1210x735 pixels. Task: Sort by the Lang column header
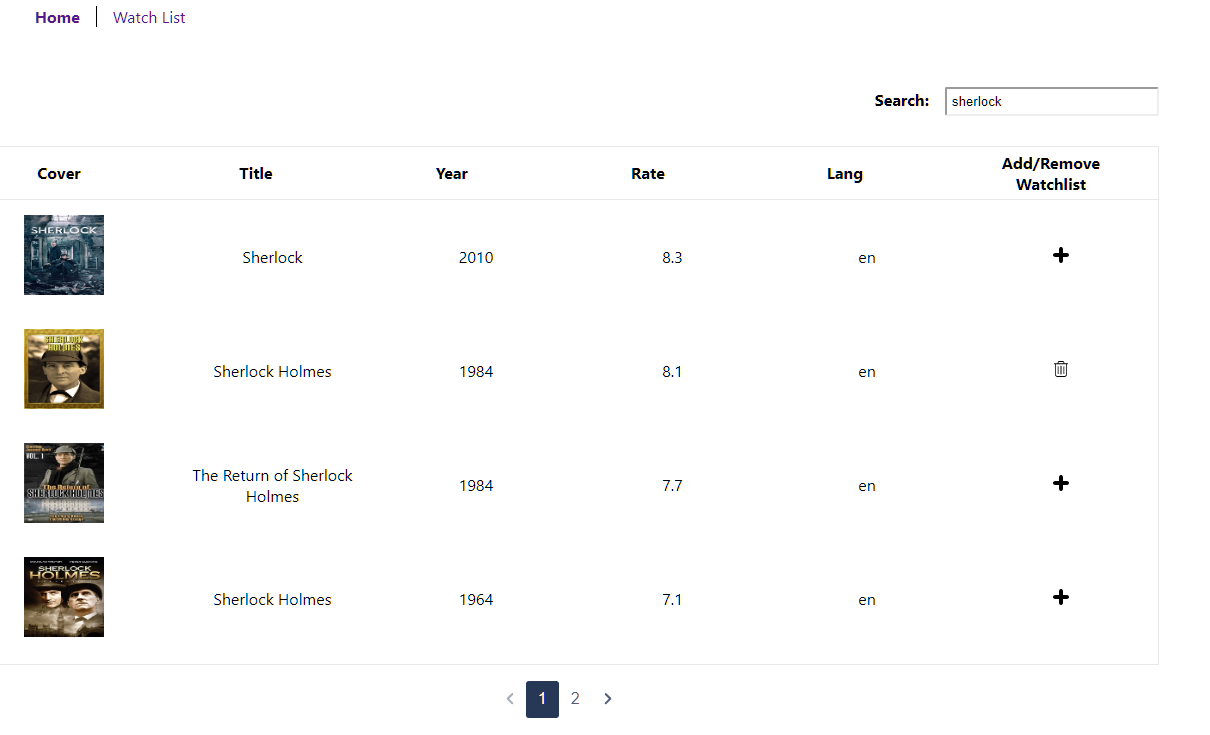845,173
